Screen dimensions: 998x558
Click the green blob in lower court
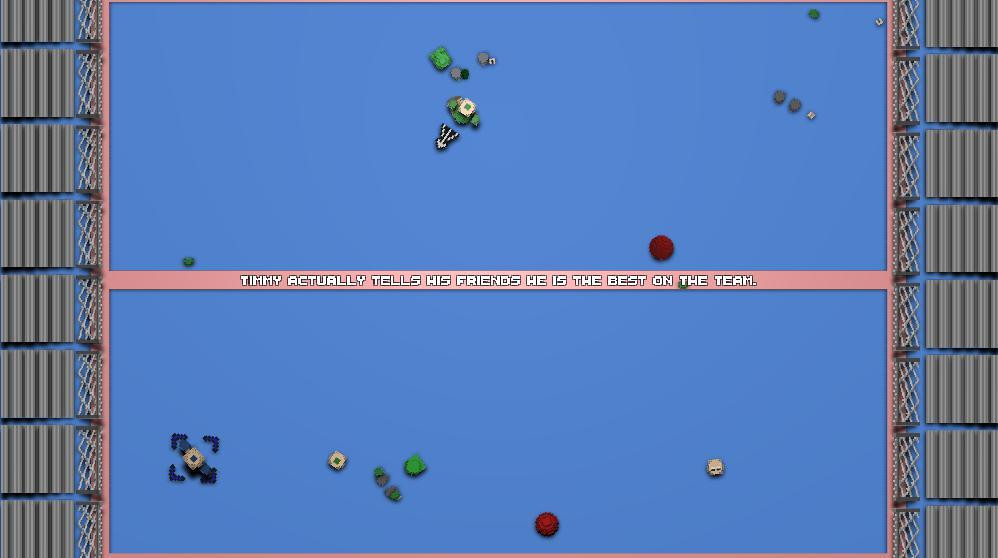[x=415, y=465]
